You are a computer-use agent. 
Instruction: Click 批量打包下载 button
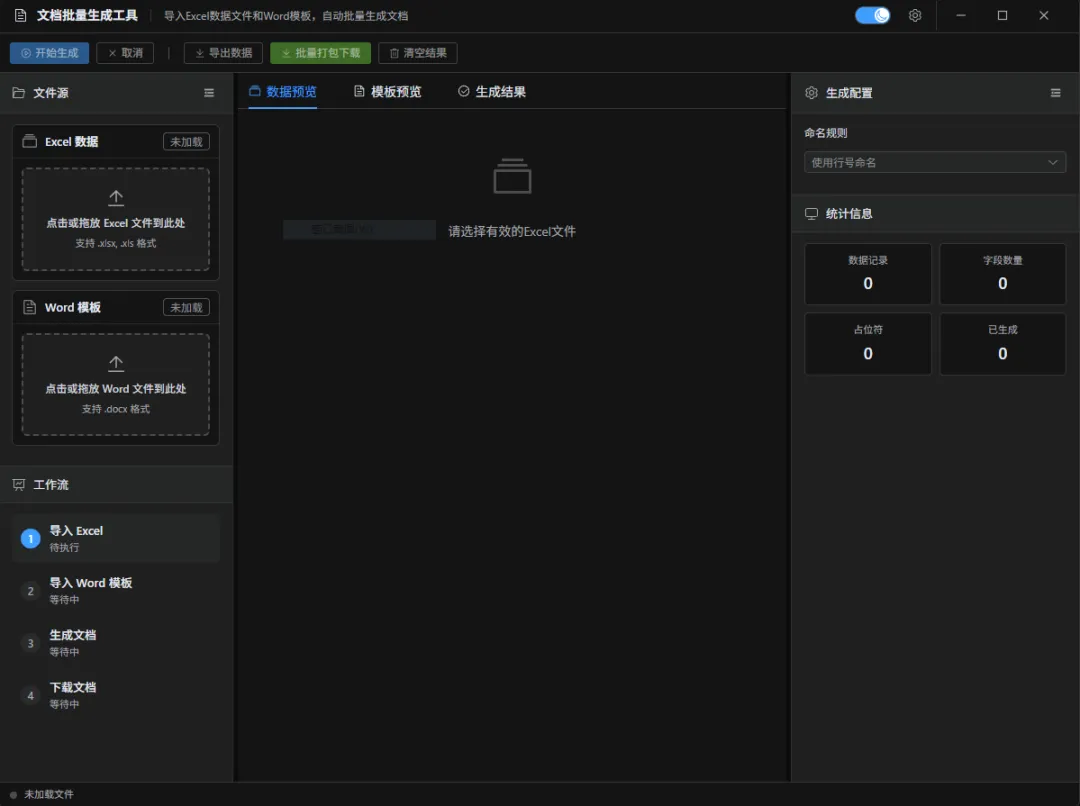320,53
